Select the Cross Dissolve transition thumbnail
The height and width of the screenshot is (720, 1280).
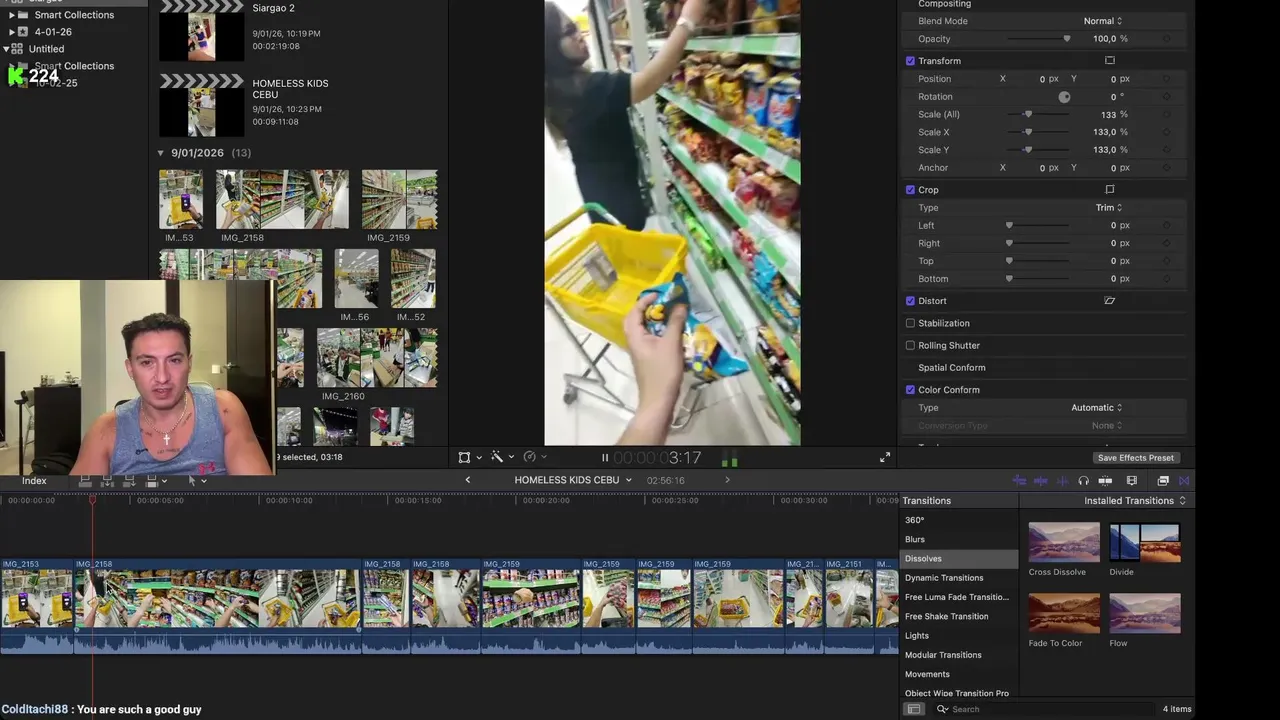[x=1064, y=542]
